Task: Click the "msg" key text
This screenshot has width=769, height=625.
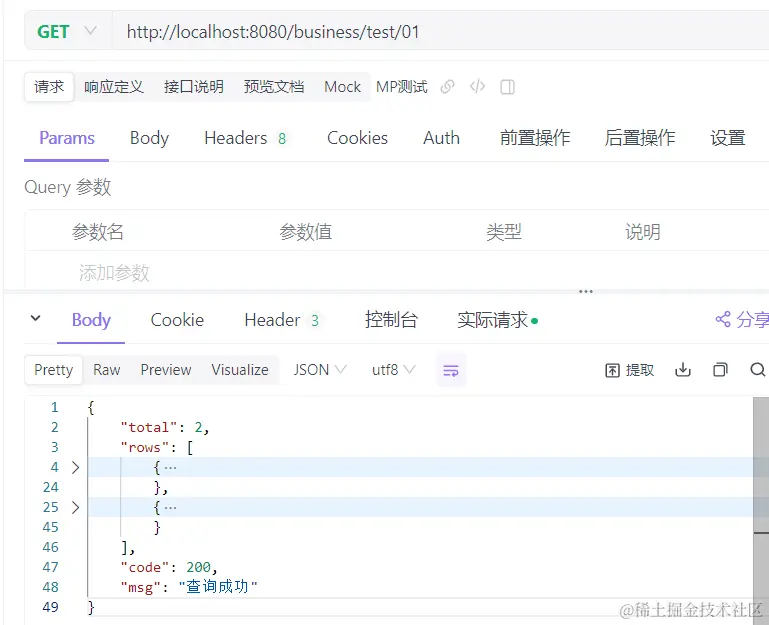Action: click(141, 587)
